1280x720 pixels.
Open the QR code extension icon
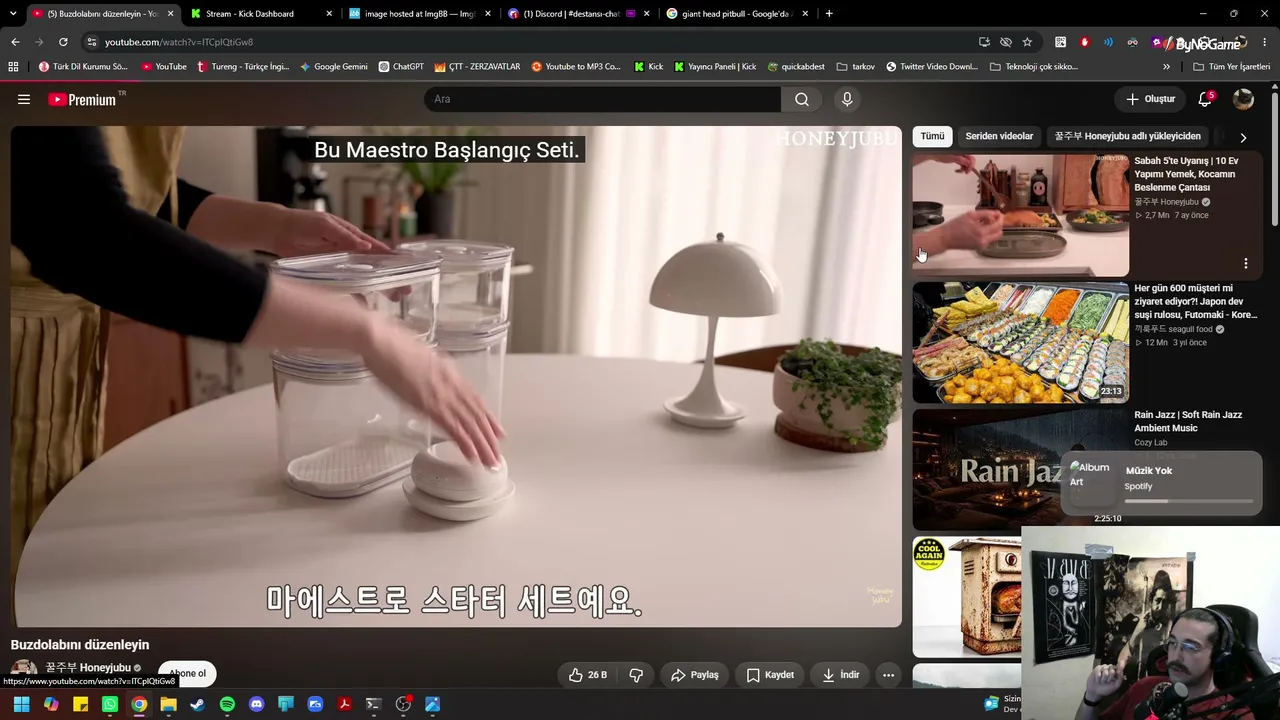(x=1060, y=42)
